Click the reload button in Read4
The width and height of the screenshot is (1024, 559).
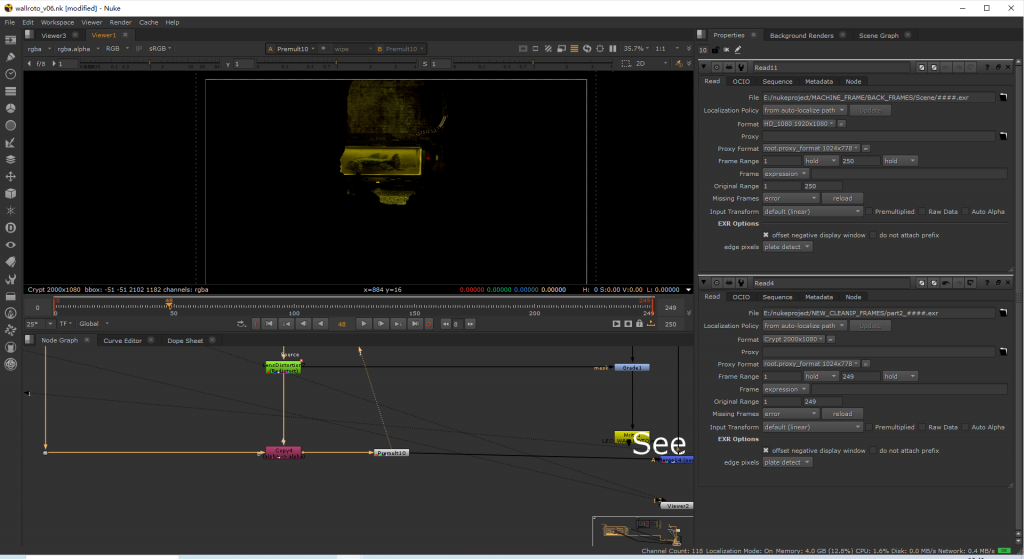click(x=842, y=414)
